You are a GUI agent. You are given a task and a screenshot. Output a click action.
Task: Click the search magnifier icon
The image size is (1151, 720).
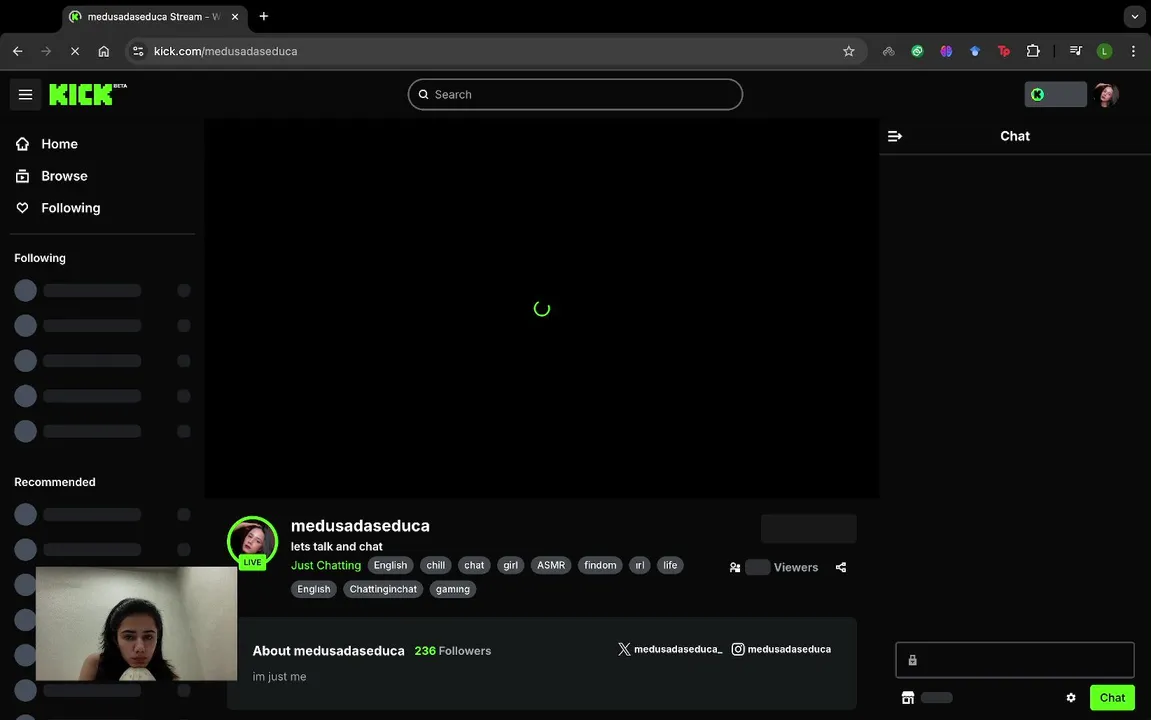tap(424, 95)
